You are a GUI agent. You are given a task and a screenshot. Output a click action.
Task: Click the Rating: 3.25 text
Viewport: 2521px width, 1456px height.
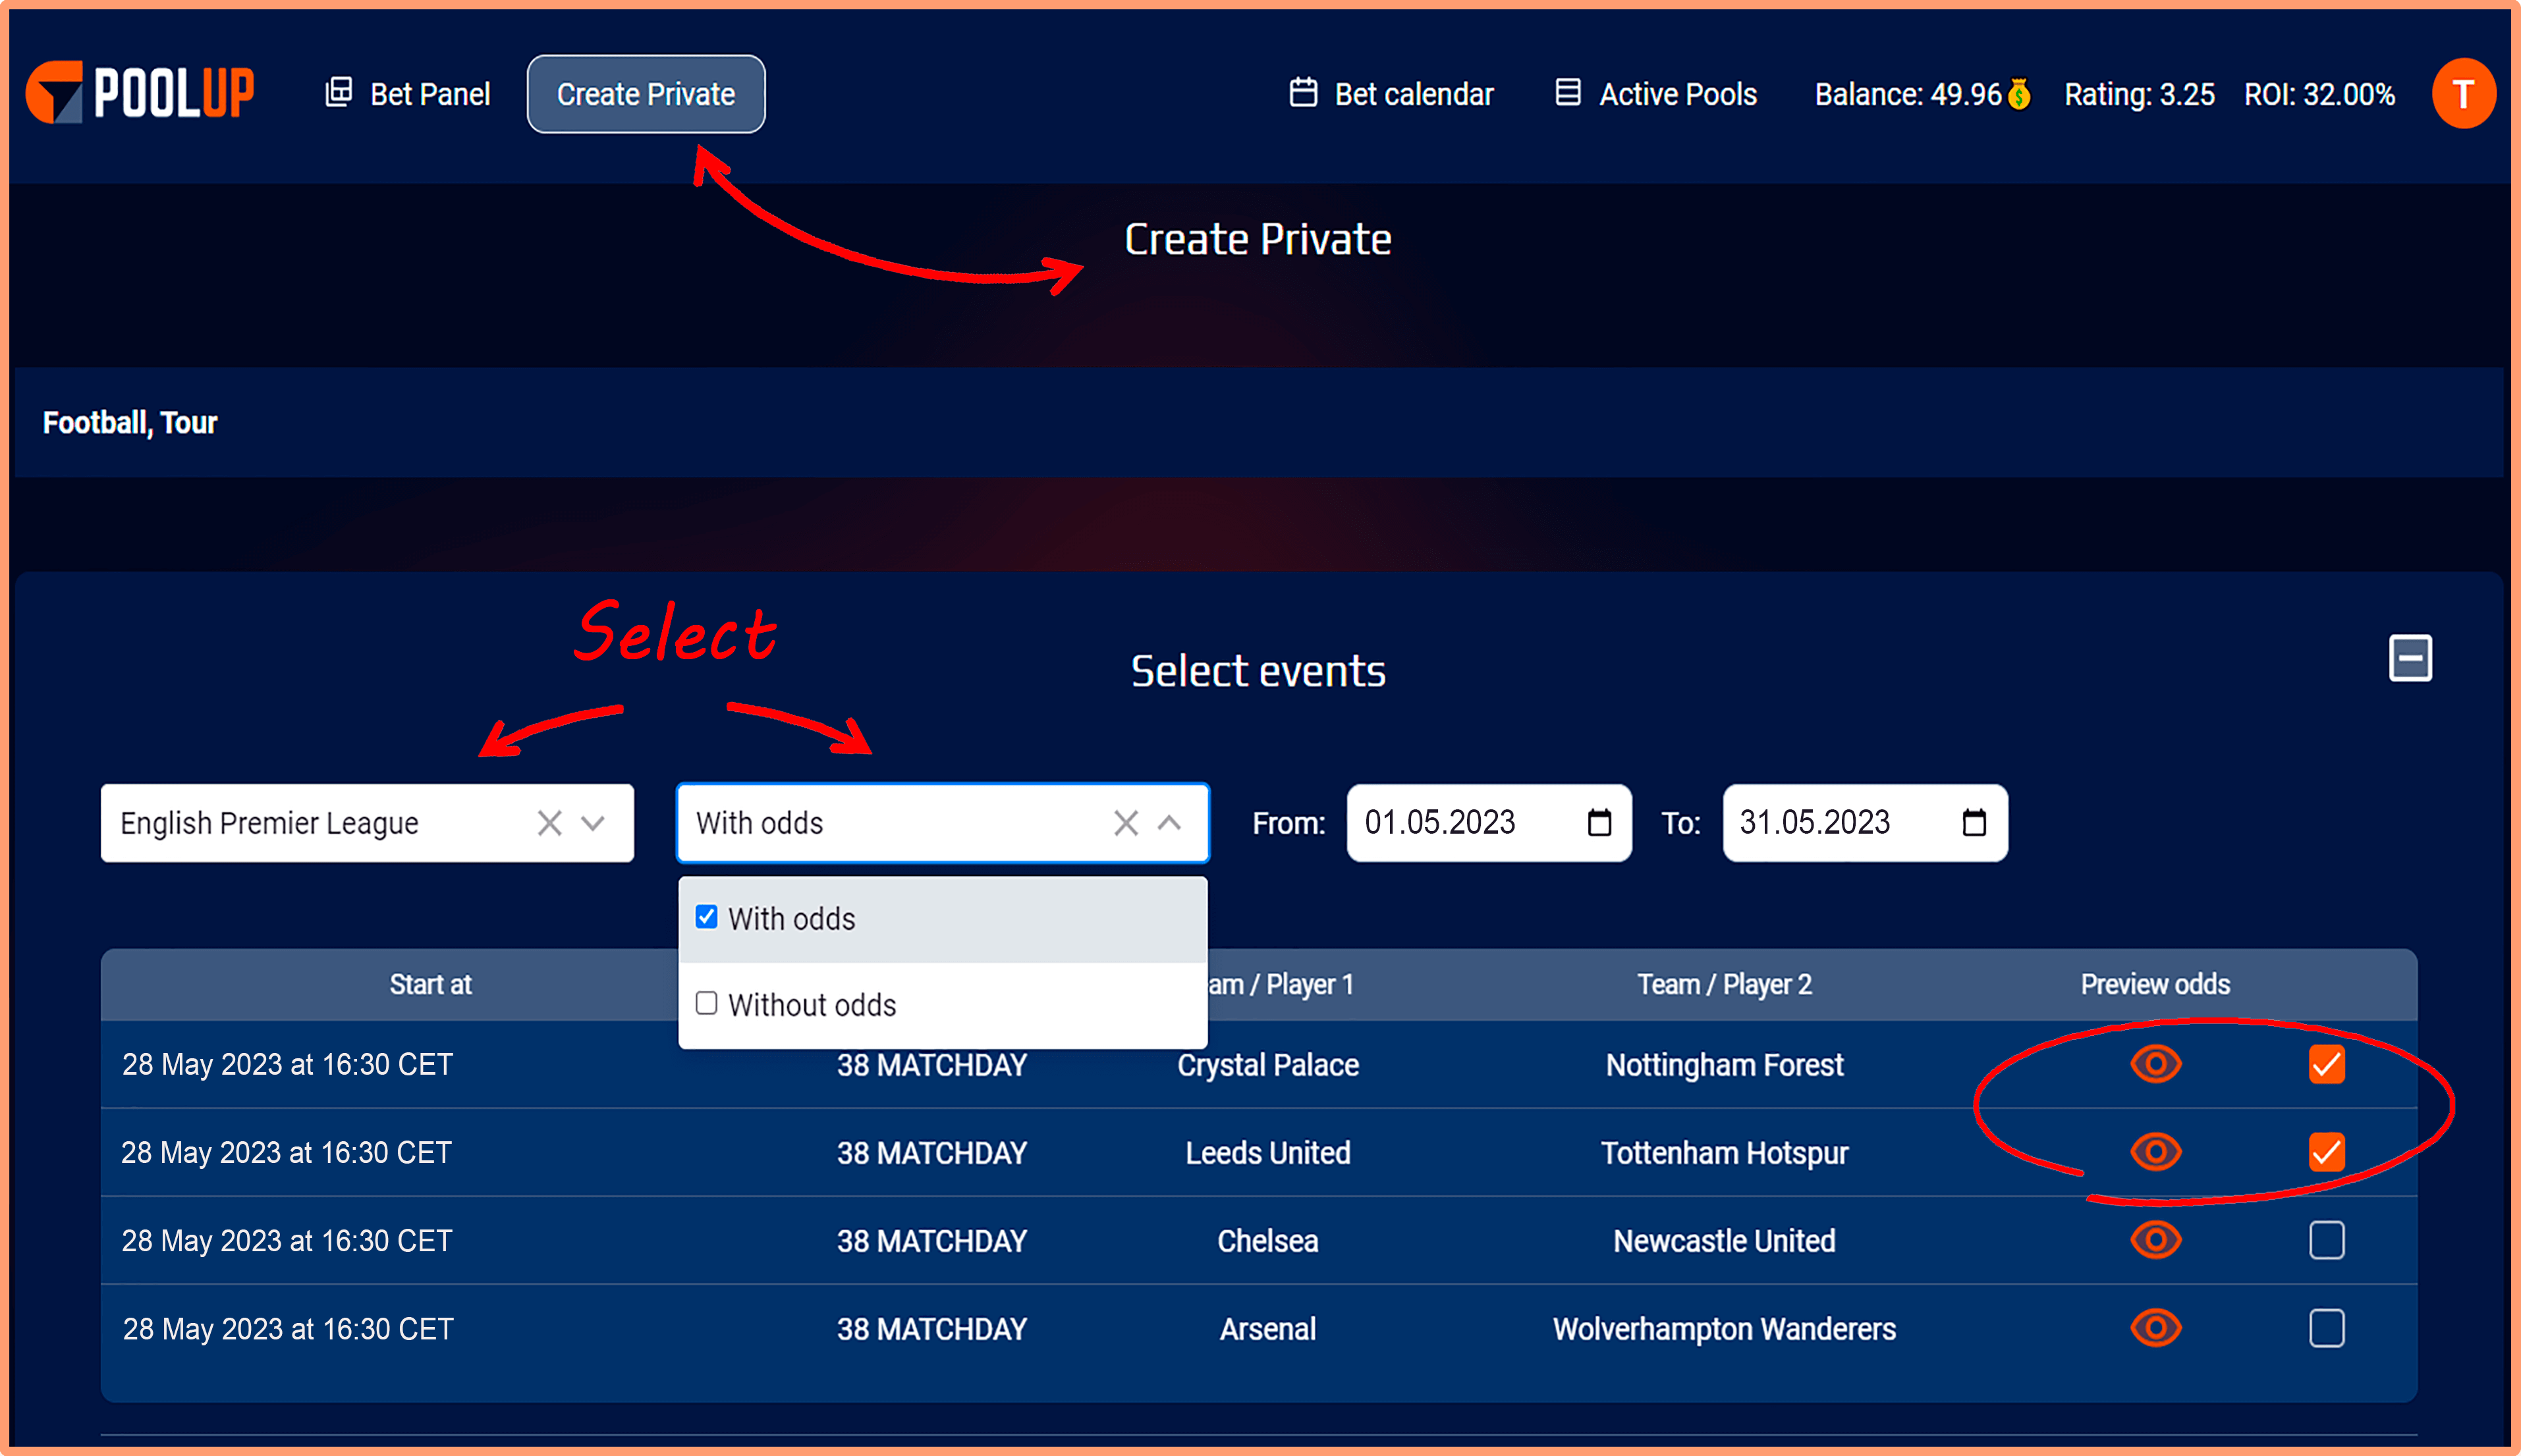tap(2139, 94)
